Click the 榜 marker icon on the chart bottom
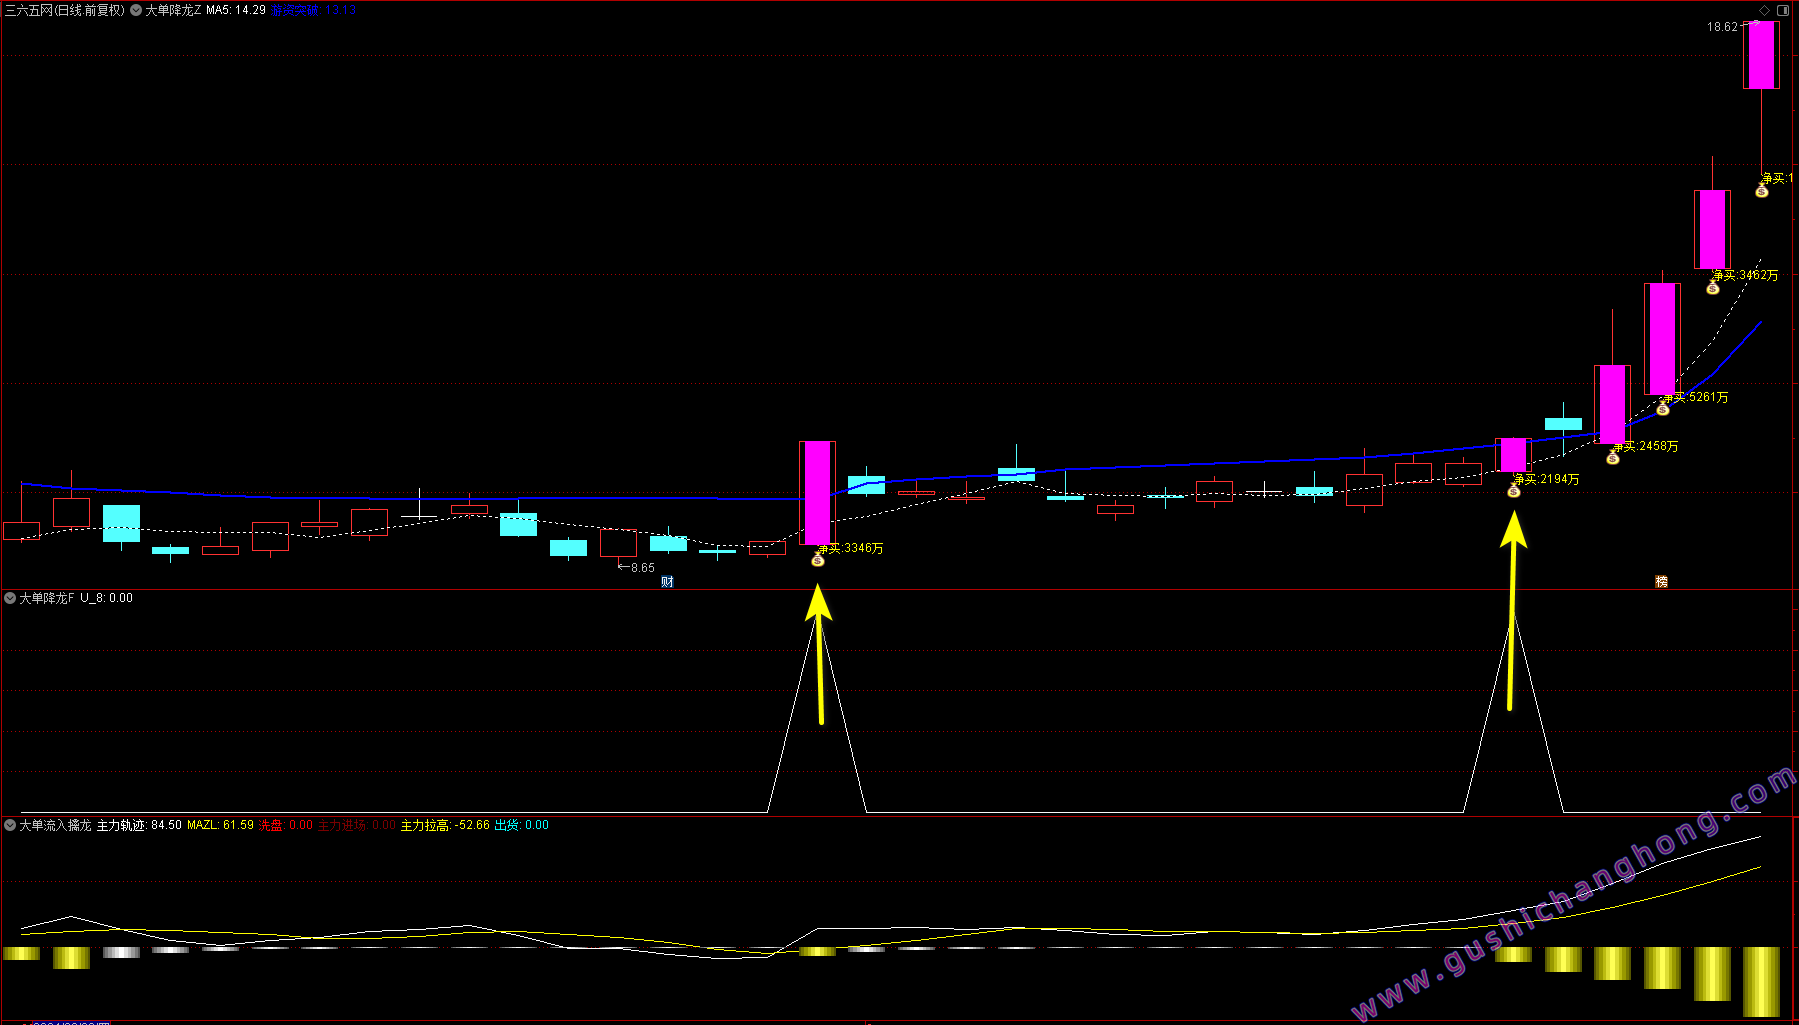 click(x=1661, y=582)
